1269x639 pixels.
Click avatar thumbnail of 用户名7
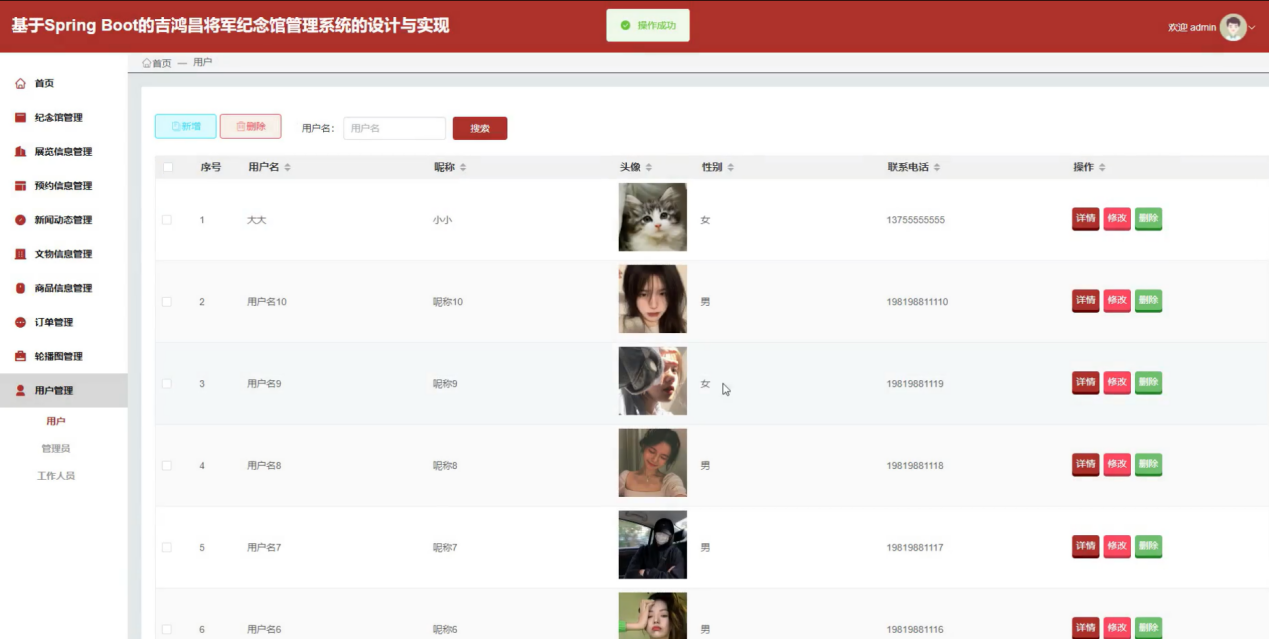pyautogui.click(x=653, y=545)
